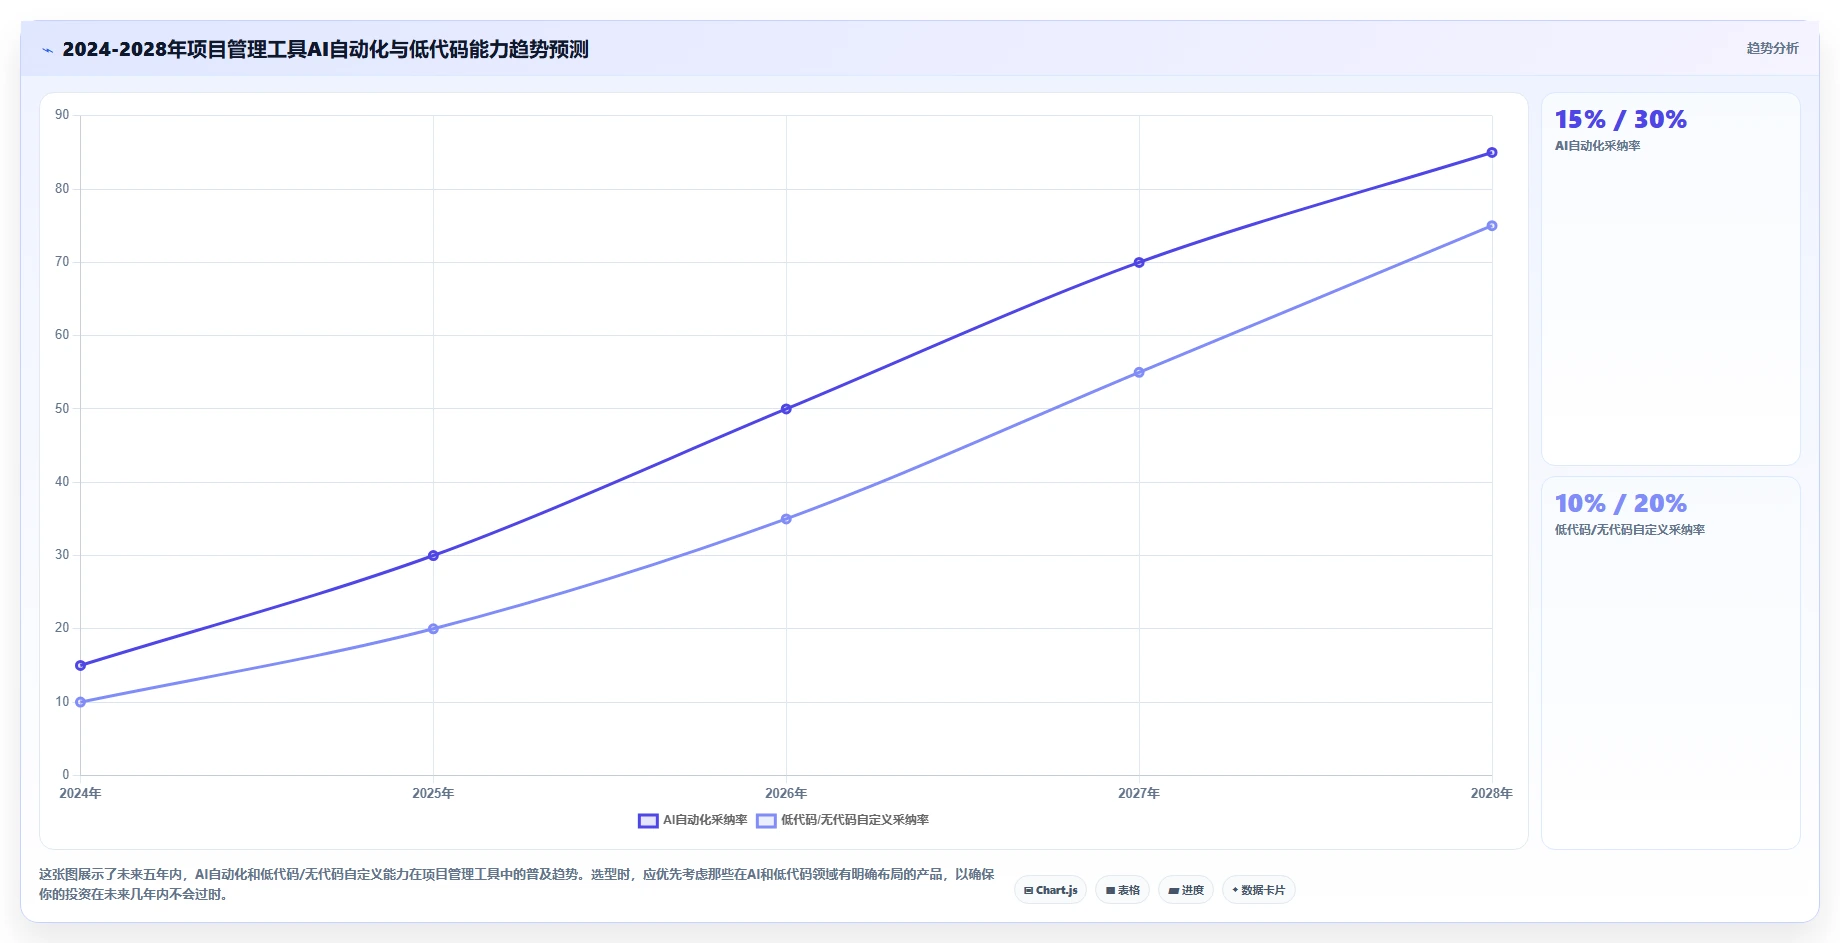
Task: Click the trend icon beside the chart title
Action: 47,50
